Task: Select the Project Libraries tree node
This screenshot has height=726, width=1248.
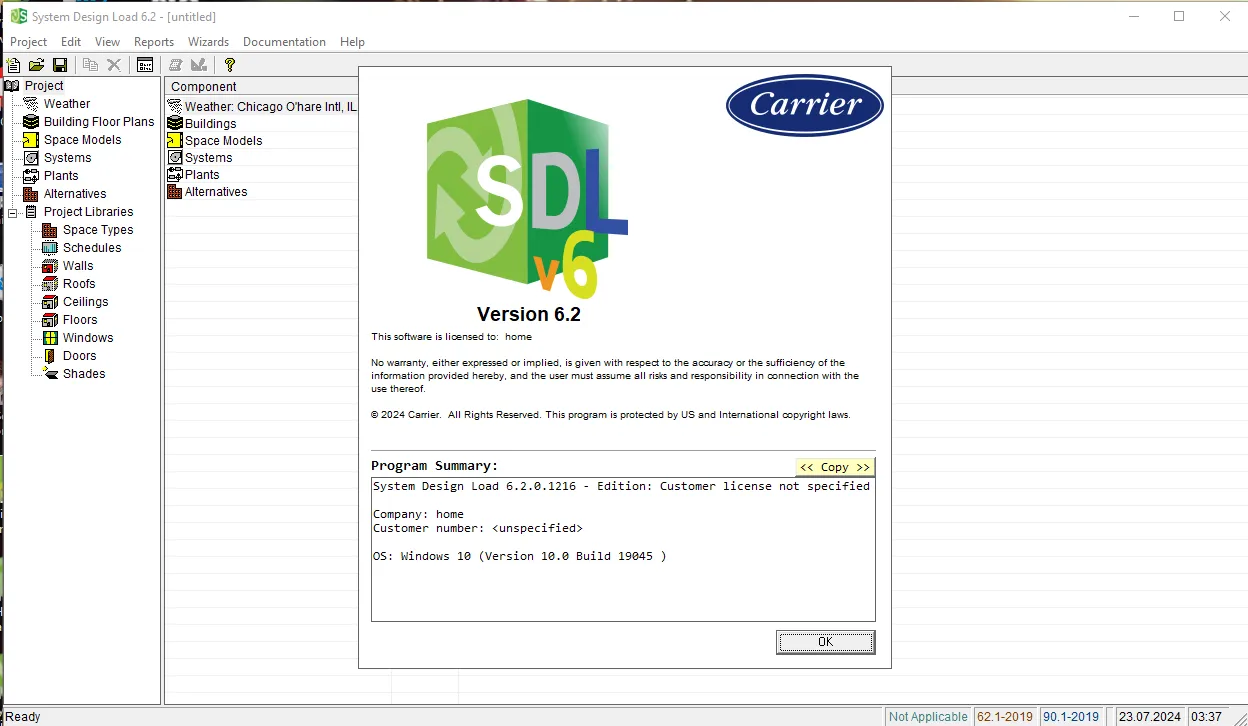Action: [88, 212]
